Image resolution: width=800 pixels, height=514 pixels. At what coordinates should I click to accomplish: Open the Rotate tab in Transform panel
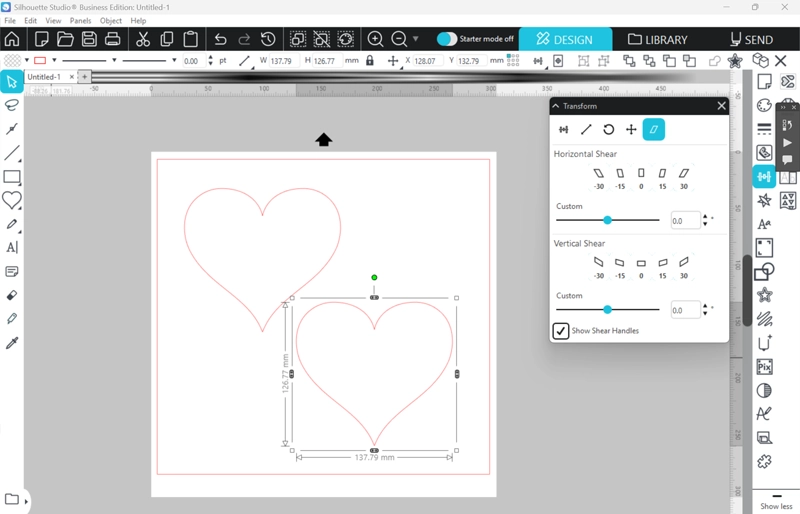[608, 129]
